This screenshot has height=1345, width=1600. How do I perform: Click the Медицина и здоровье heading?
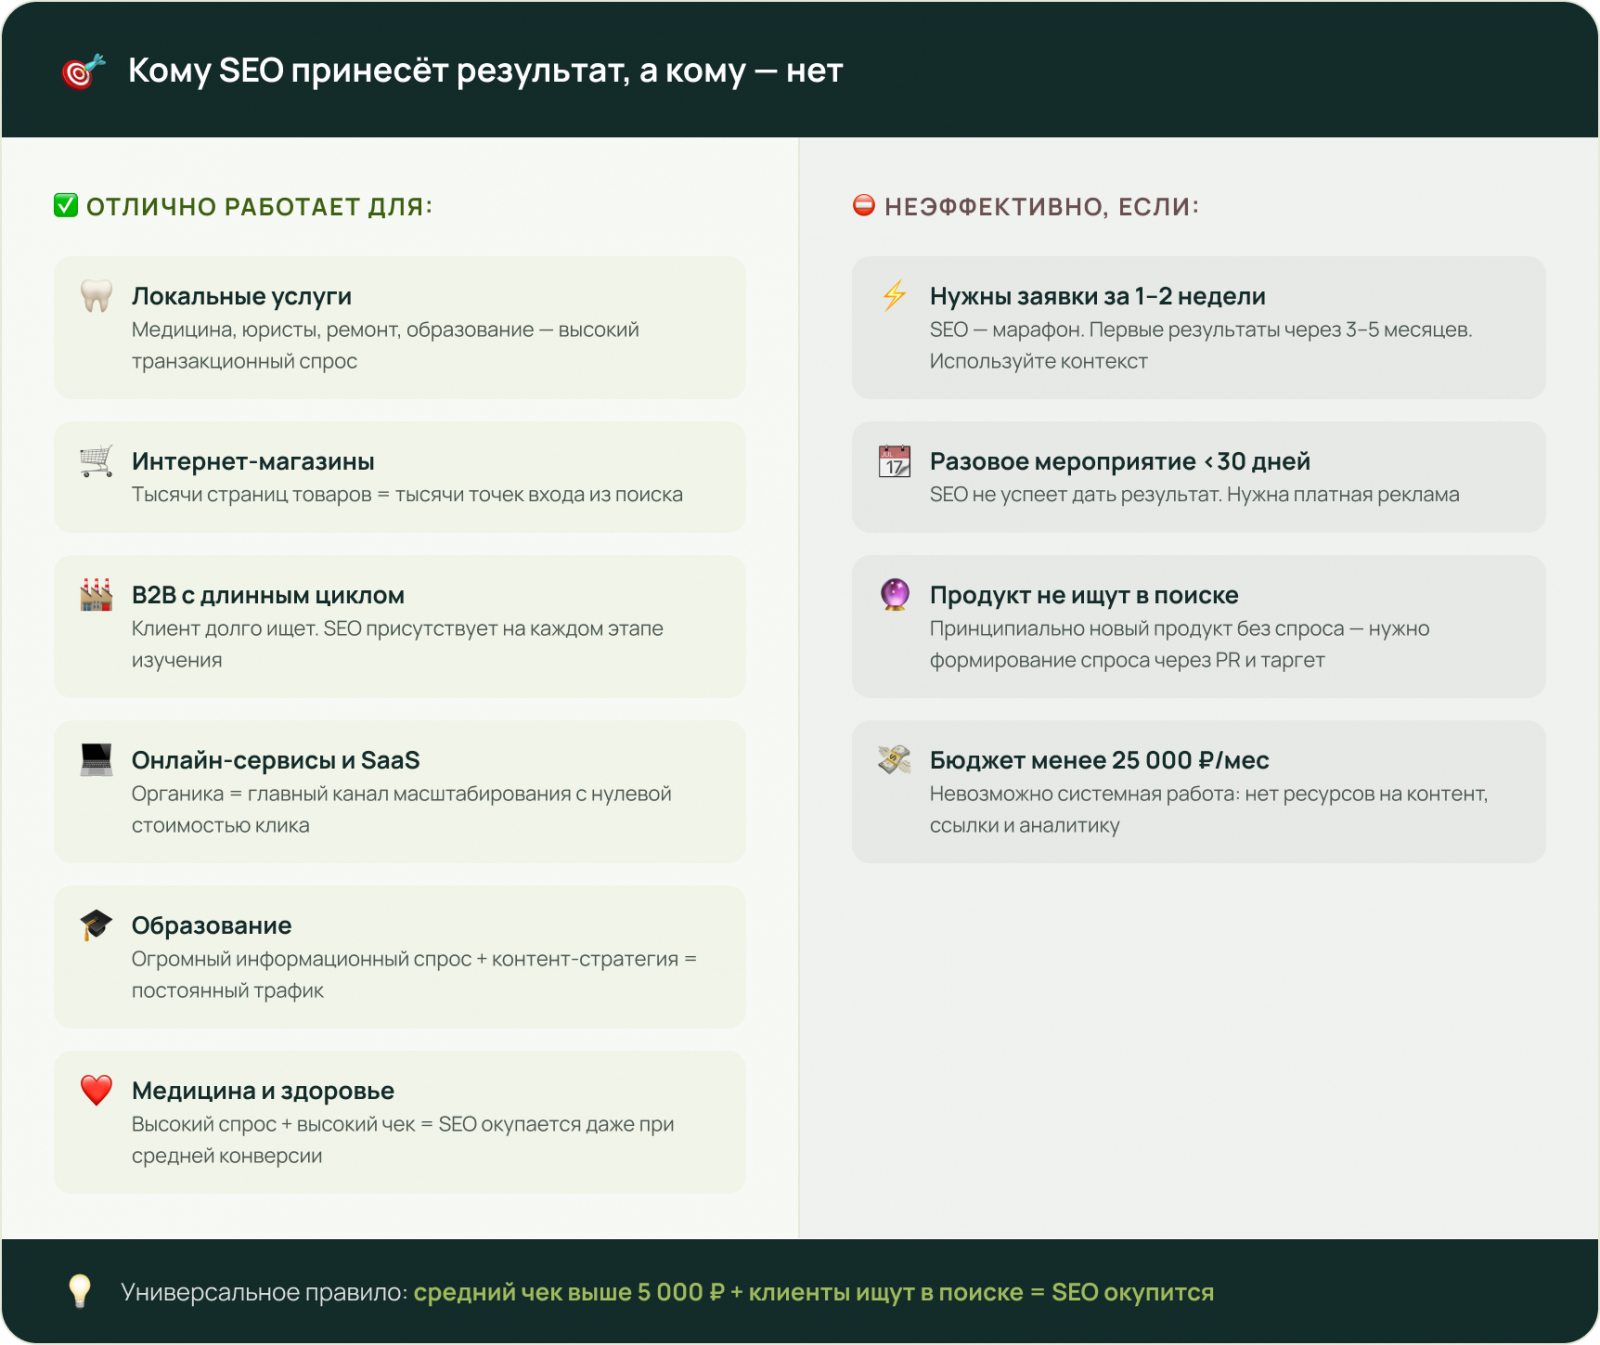point(263,1090)
